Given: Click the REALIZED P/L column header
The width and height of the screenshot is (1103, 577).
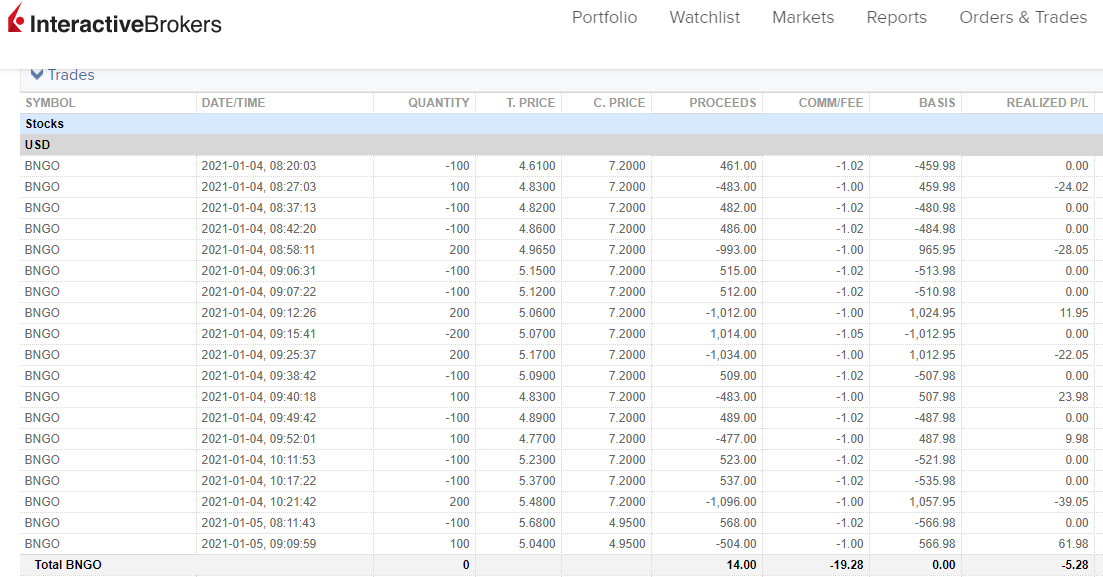Looking at the screenshot, I should [1047, 103].
